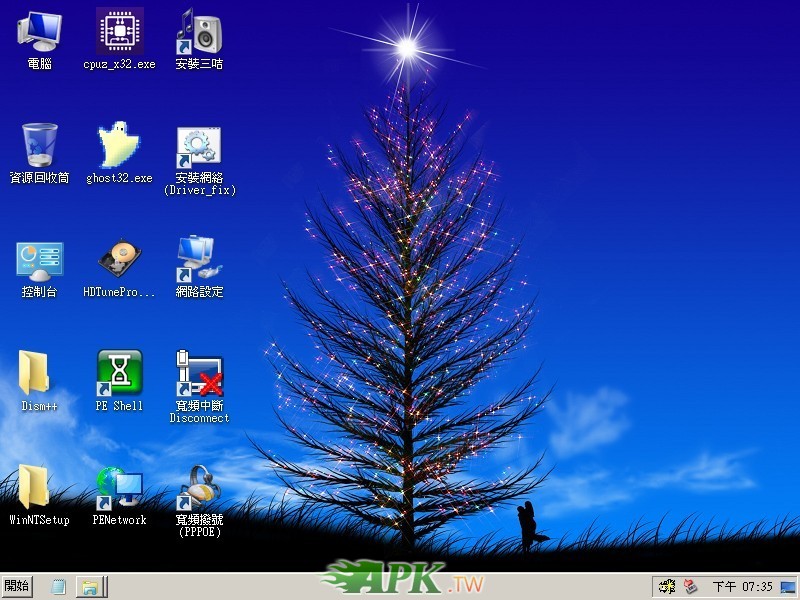Screen dimensions: 800x600
Task: Select the PENetwork globe icon
Action: pyautogui.click(x=119, y=488)
